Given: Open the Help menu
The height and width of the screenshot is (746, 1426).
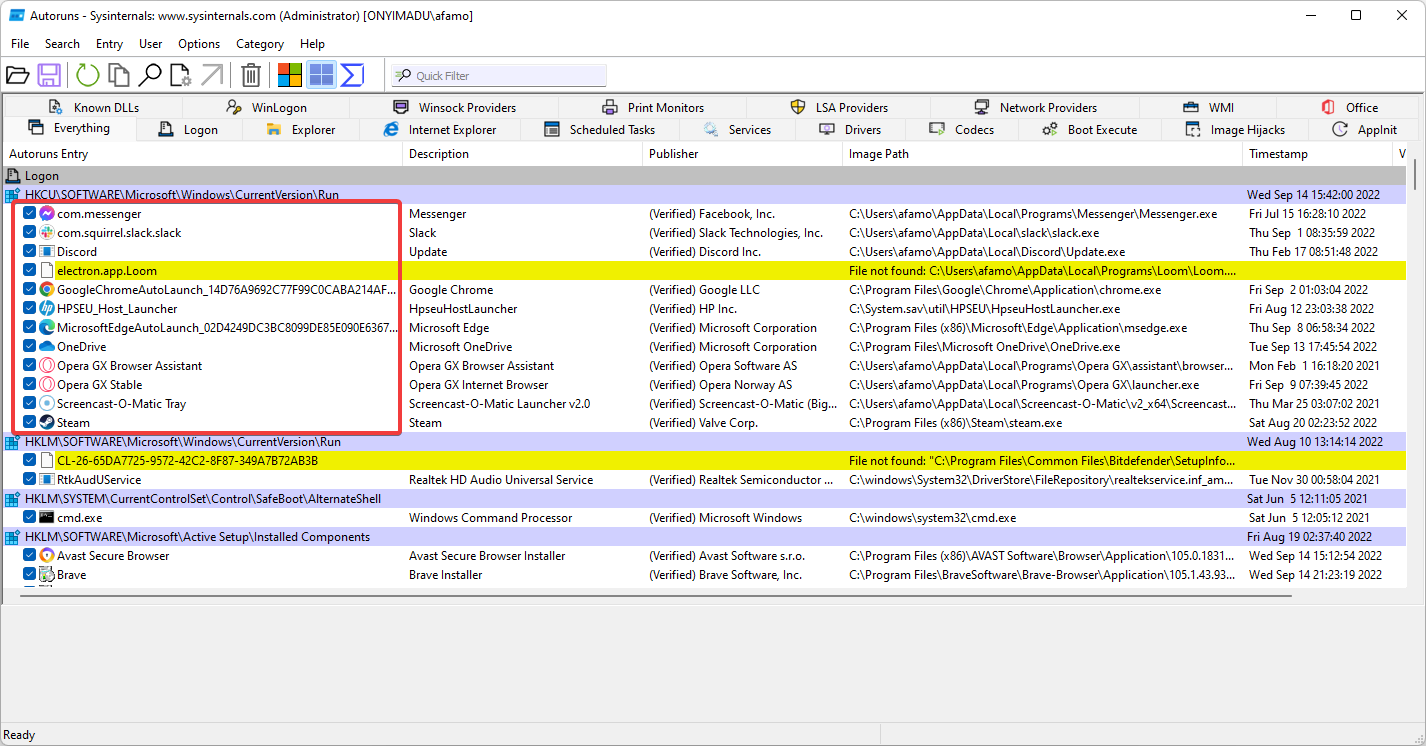Looking at the screenshot, I should 313,44.
